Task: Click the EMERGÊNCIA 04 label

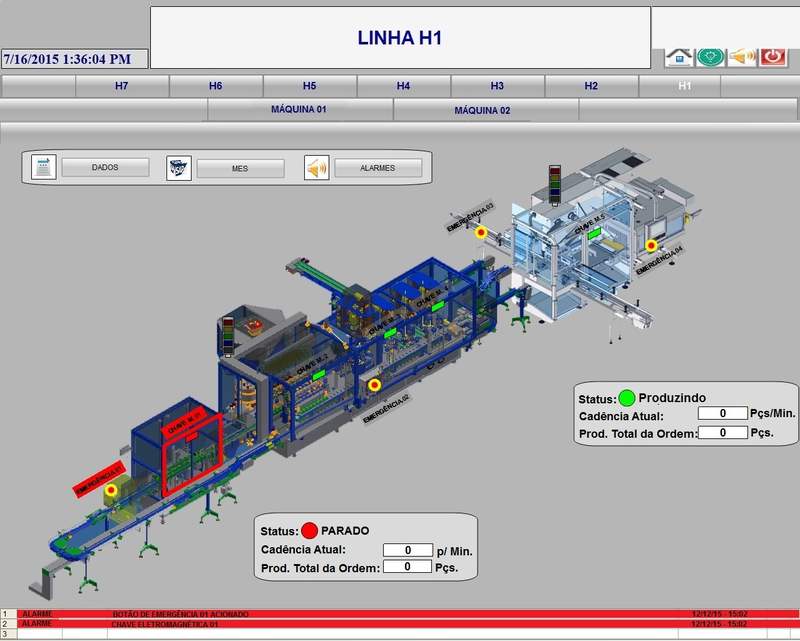Action: pos(659,260)
